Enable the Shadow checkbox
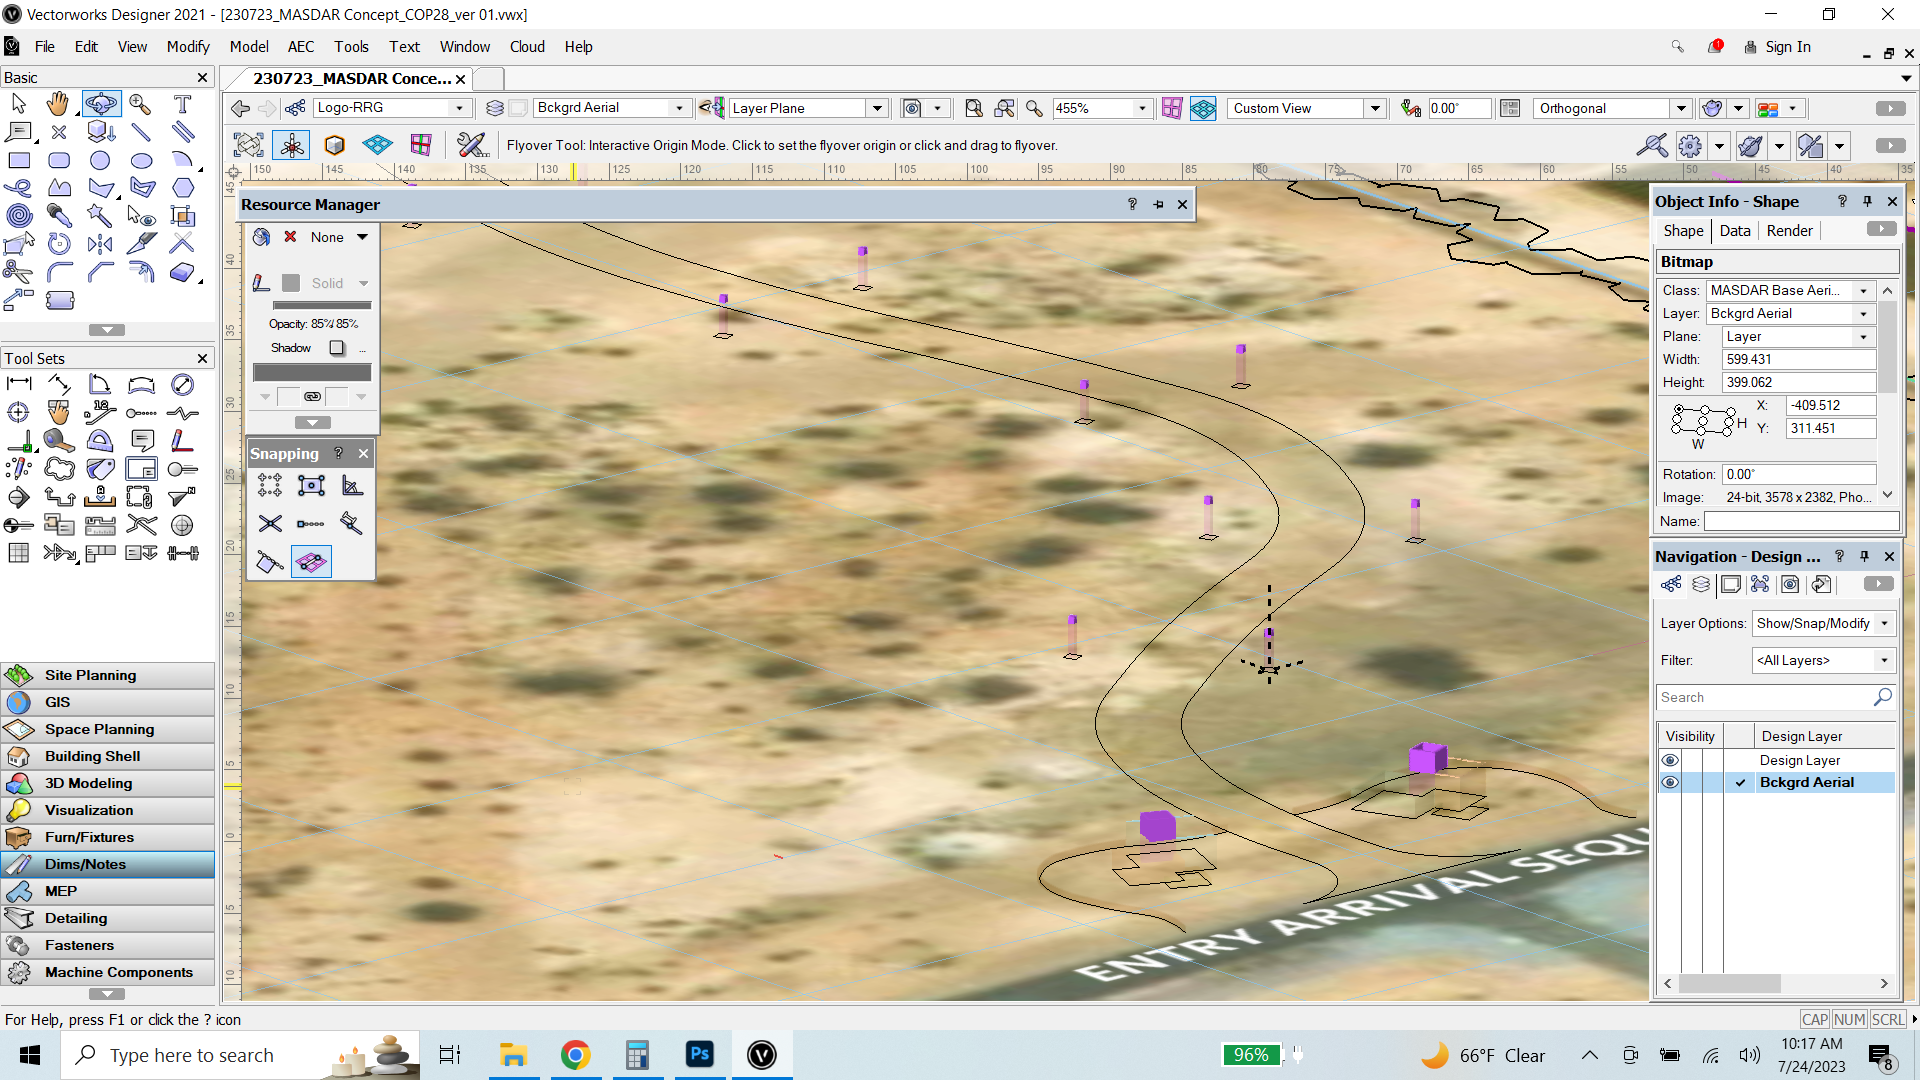1920x1080 pixels. click(x=337, y=348)
